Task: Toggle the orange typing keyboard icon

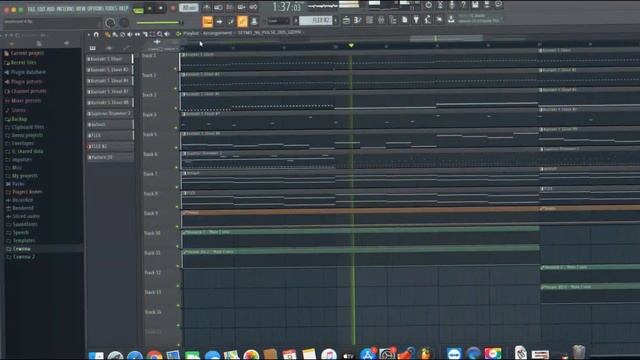Action: [x=207, y=21]
